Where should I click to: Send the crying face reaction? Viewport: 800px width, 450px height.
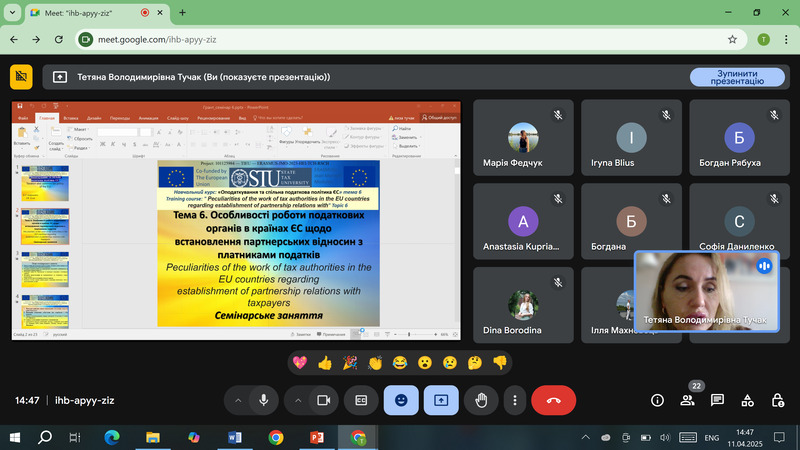450,363
